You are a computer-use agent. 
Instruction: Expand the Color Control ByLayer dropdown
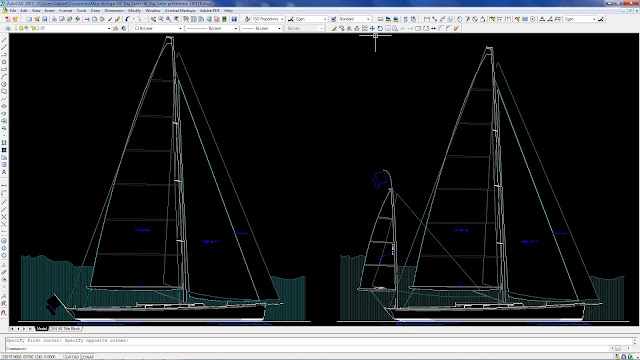click(180, 28)
